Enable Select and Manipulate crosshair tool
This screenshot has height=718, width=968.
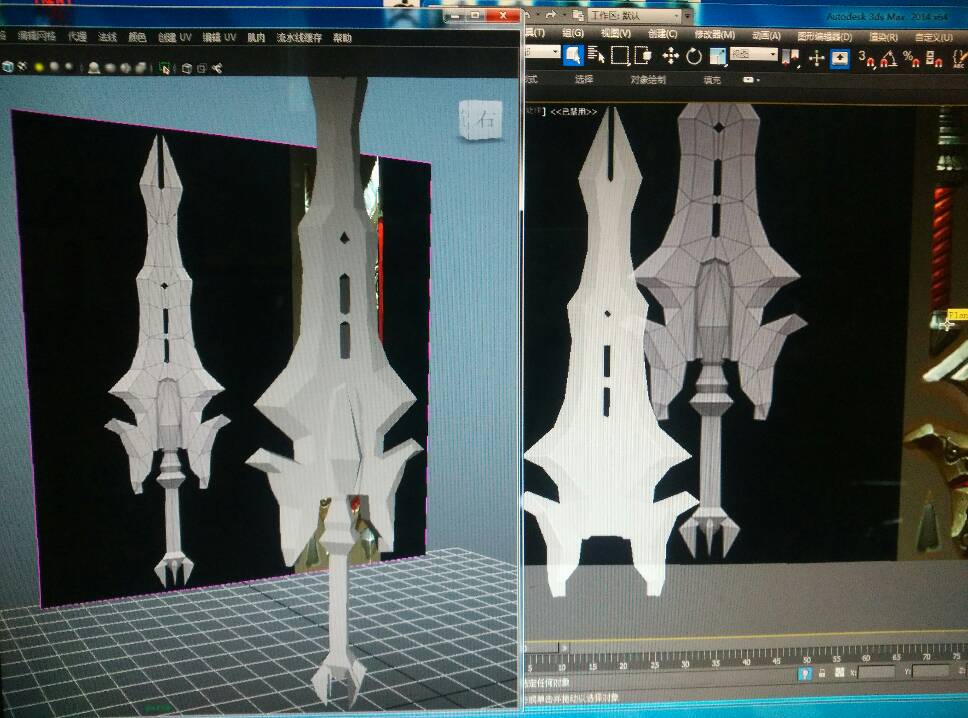click(x=816, y=59)
